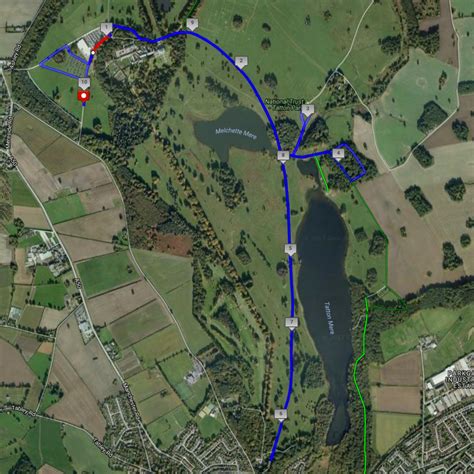474x474 pixels.
Task: Click the red highlighted route segment
Action: coord(101,44)
